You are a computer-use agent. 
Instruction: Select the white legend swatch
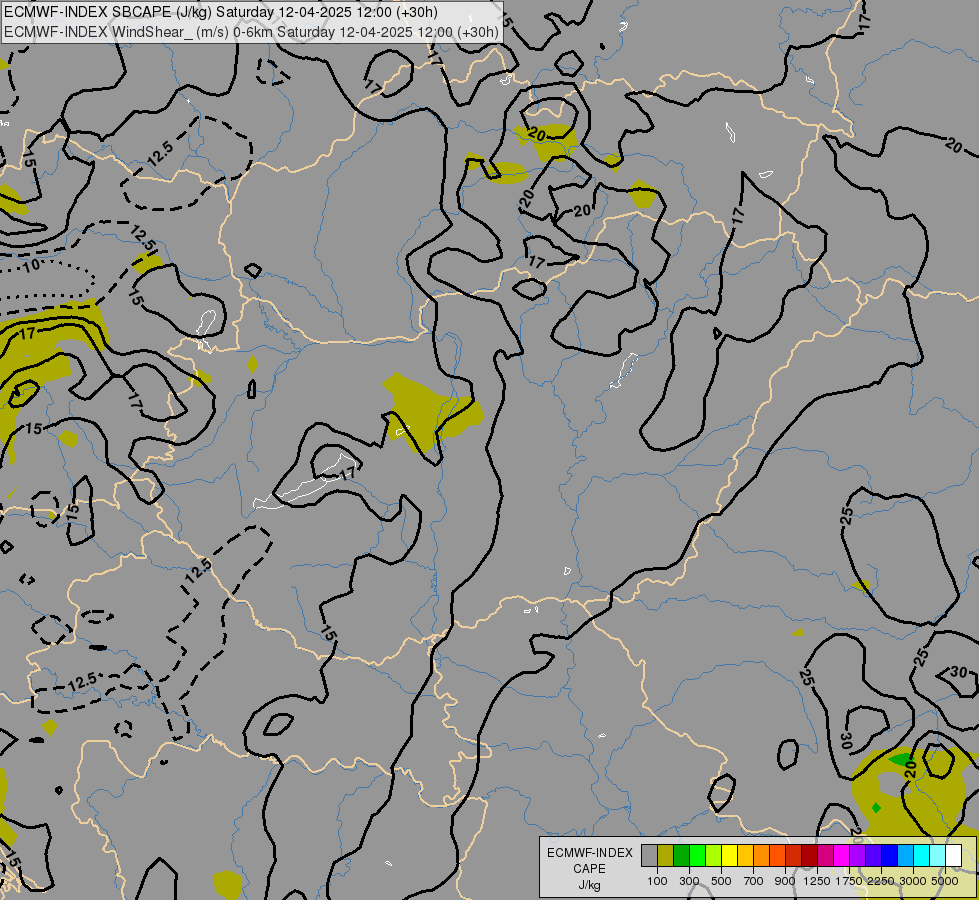(x=954, y=855)
